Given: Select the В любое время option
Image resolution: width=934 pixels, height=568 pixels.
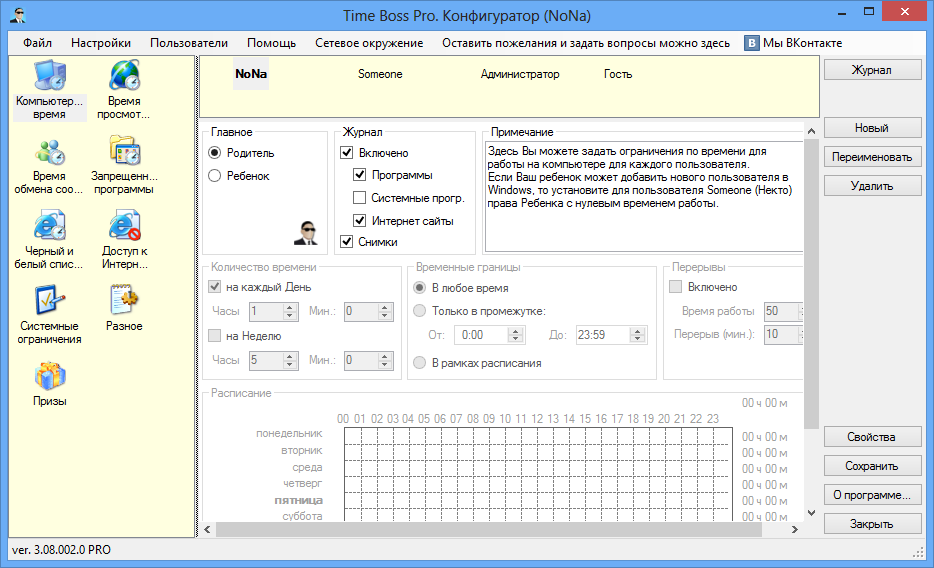Looking at the screenshot, I should click(x=420, y=288).
